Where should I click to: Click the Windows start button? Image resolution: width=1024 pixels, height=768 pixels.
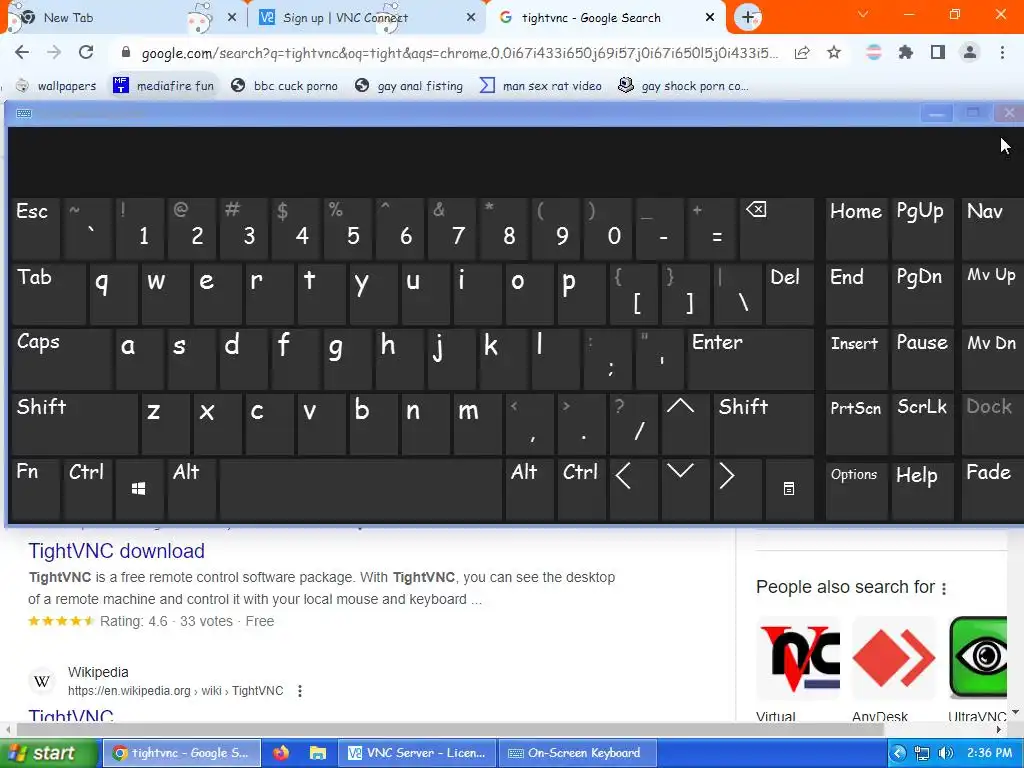click(48, 753)
